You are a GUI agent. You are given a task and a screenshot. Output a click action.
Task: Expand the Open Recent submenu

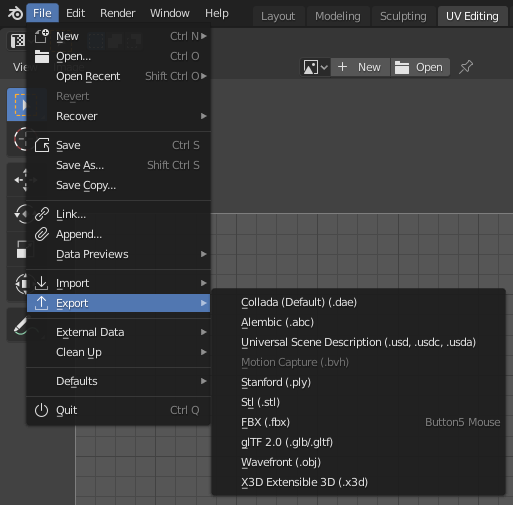coord(118,76)
